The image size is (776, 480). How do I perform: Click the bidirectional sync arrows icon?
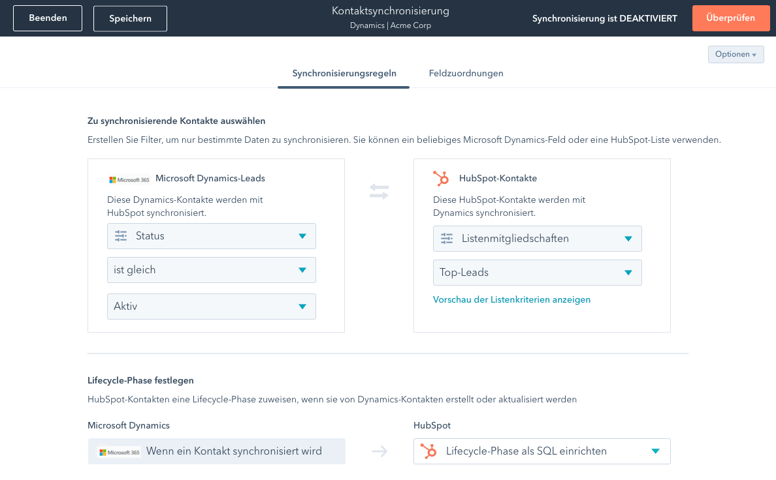tap(379, 191)
